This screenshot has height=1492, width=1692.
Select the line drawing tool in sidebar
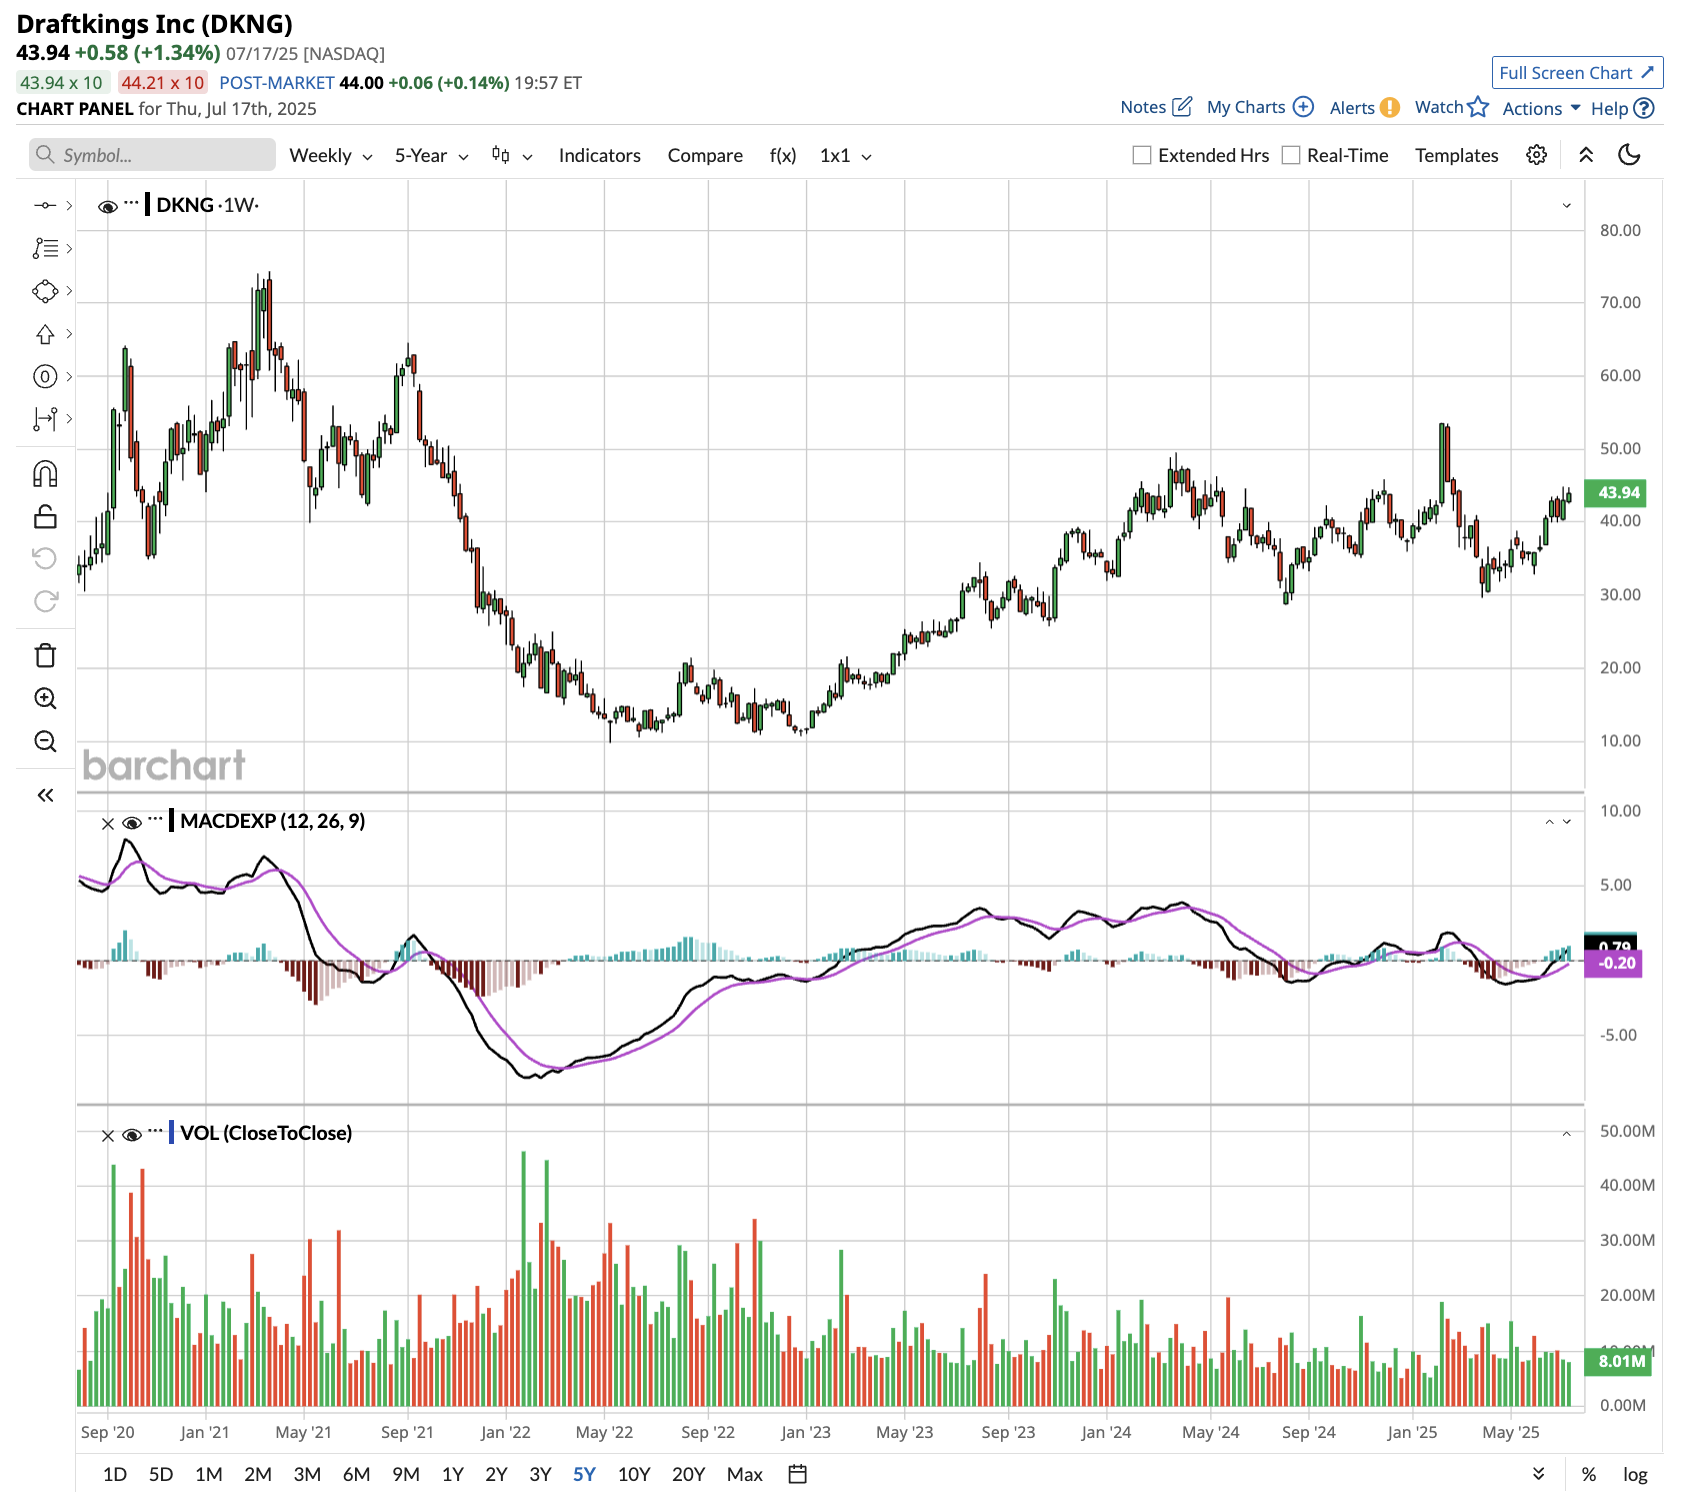[45, 205]
